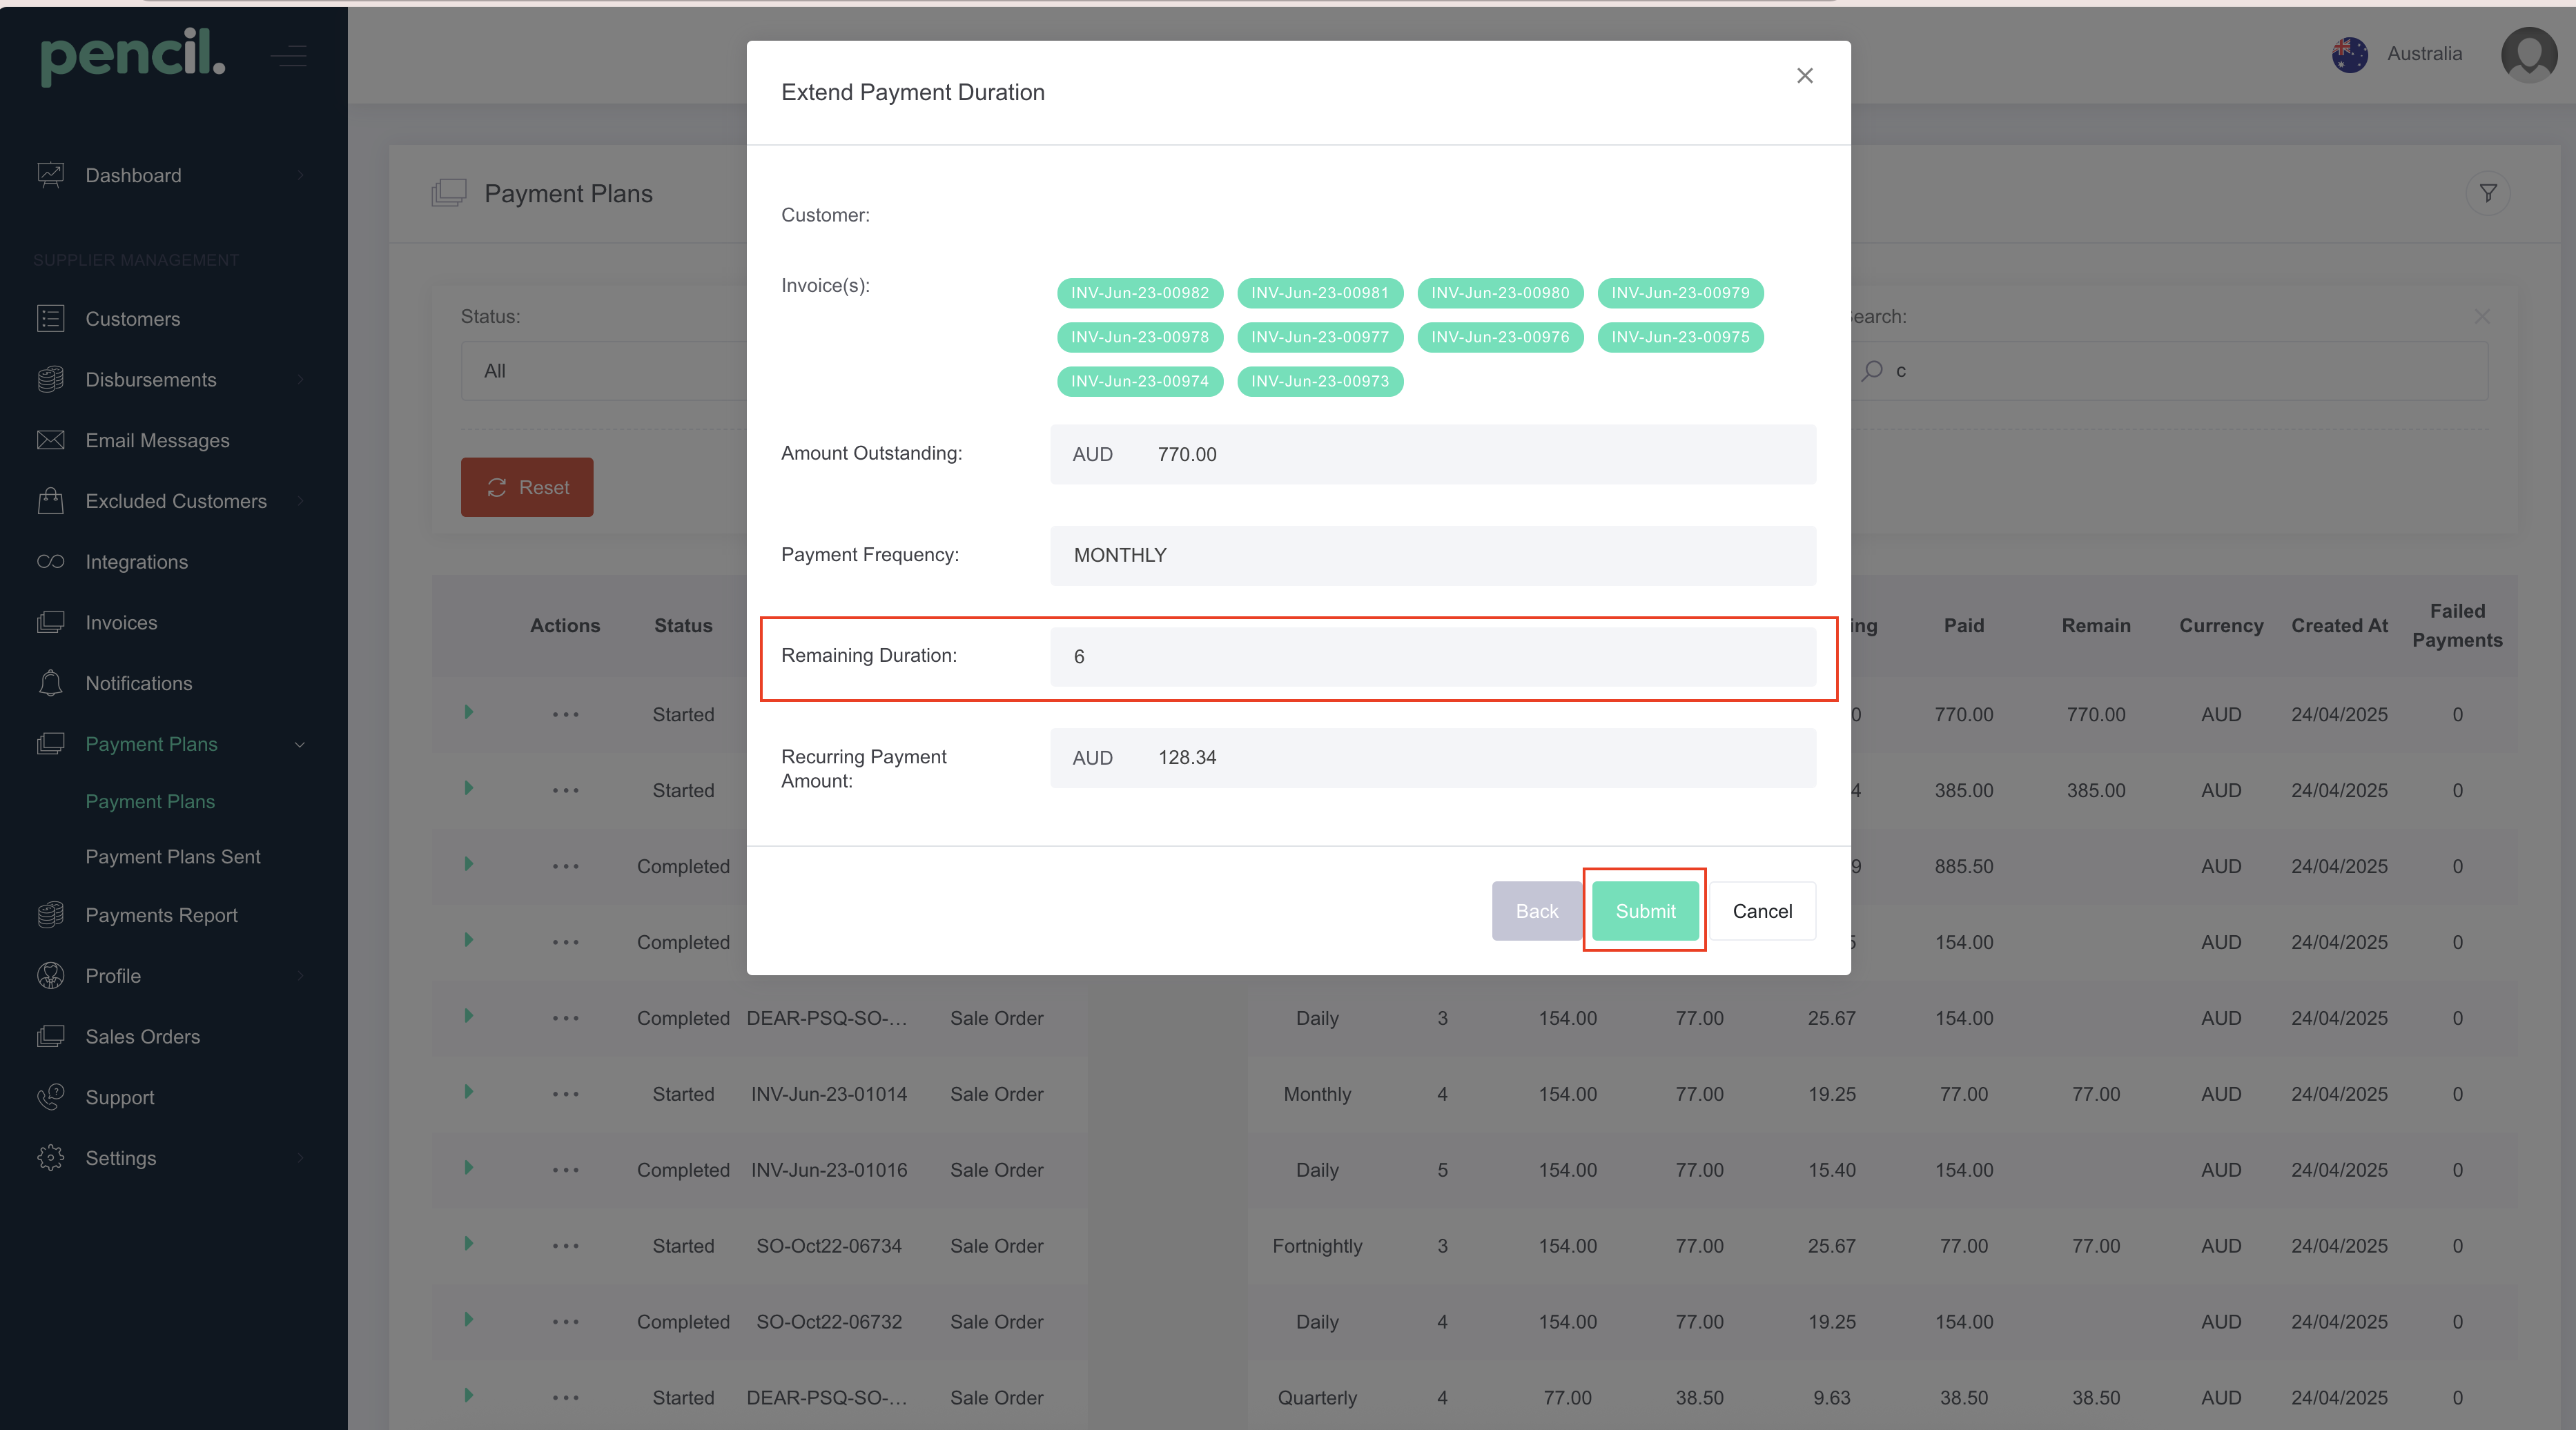Viewport: 2576px width, 1430px height.
Task: Collapse the Payment Plans submenu chevron
Action: click(x=300, y=744)
